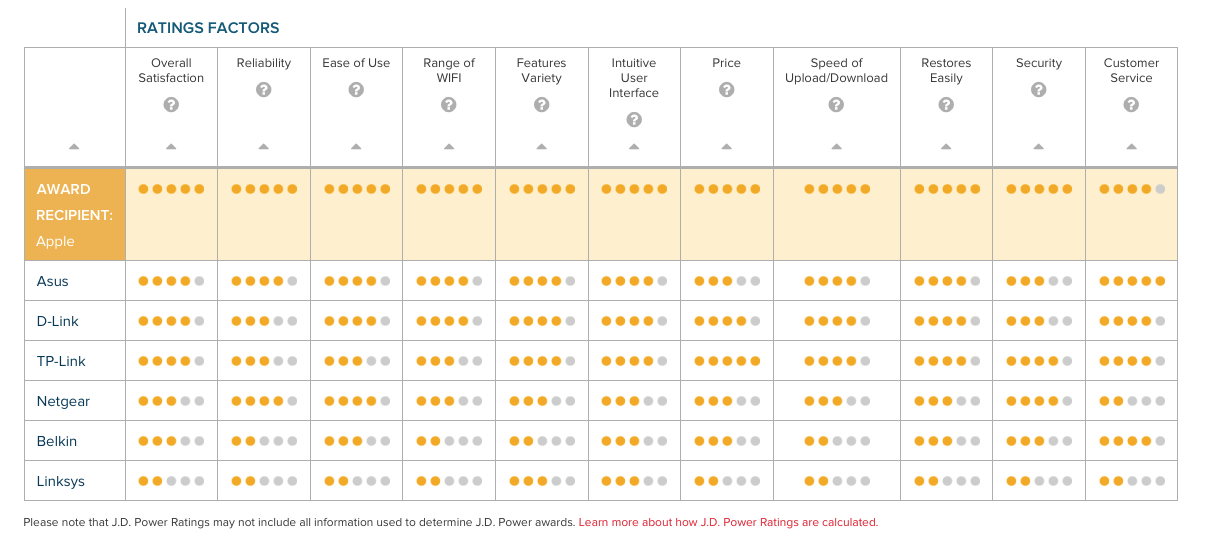Sort by Price using the column arrow
This screenshot has height=544, width=1209.
727,147
